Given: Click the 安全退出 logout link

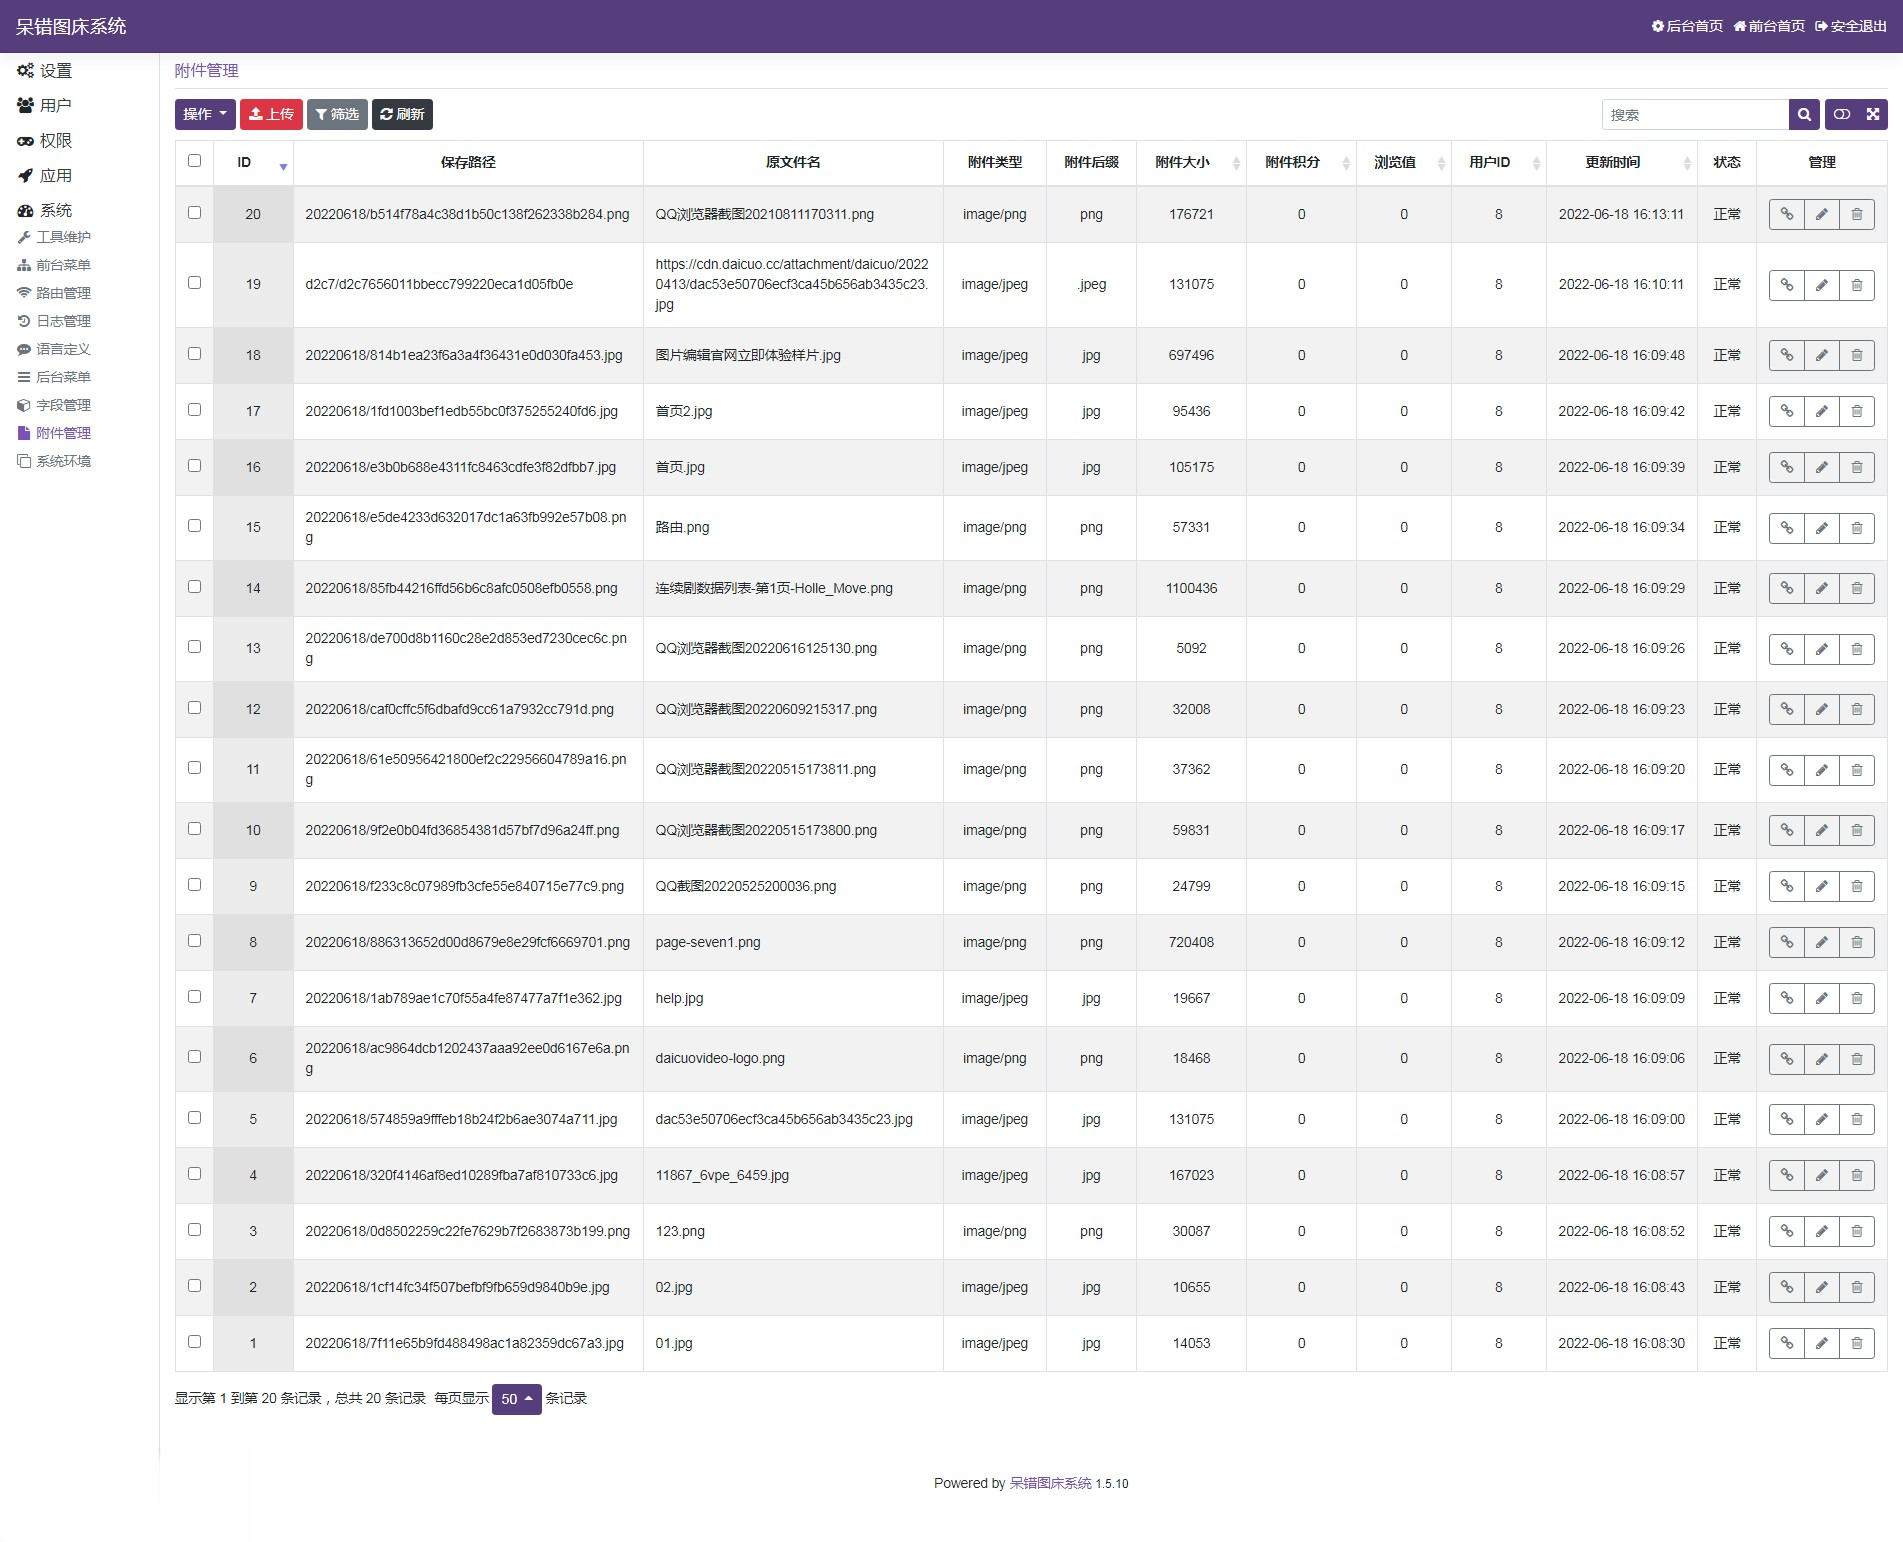Looking at the screenshot, I should (1850, 26).
